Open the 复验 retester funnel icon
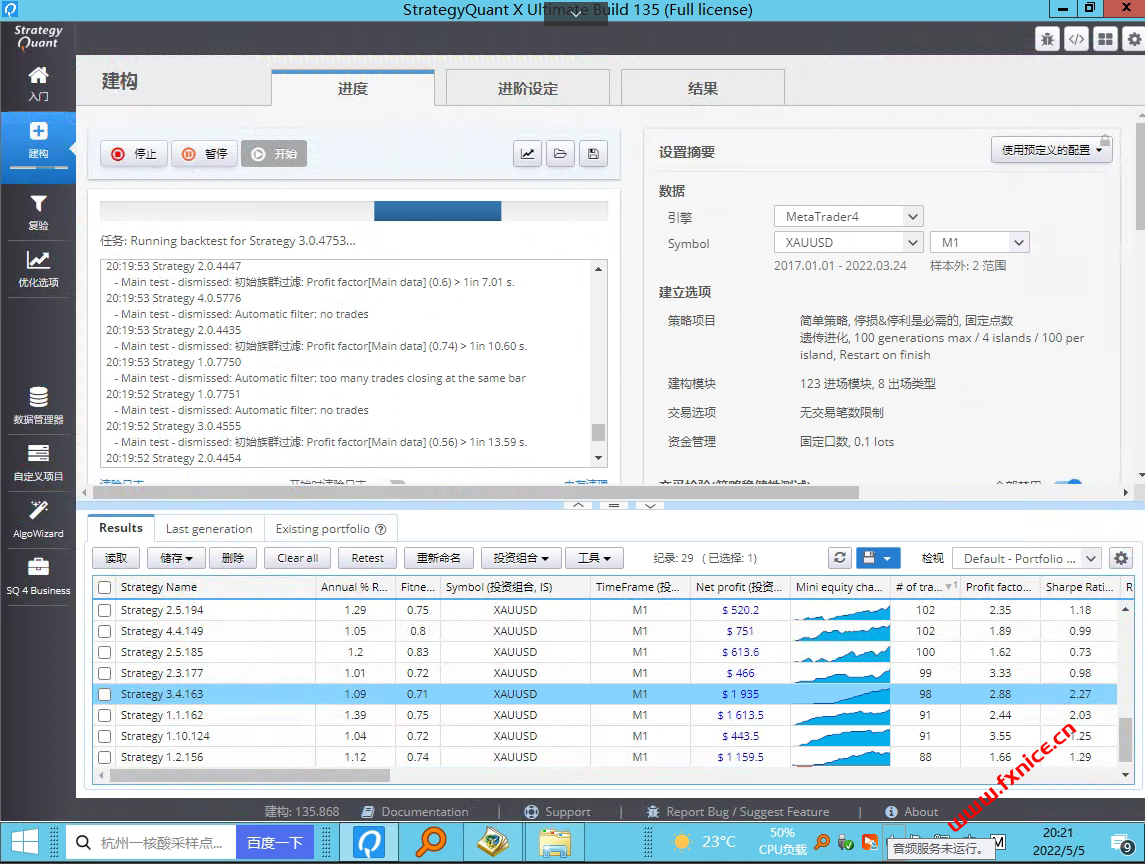 click(x=38, y=213)
